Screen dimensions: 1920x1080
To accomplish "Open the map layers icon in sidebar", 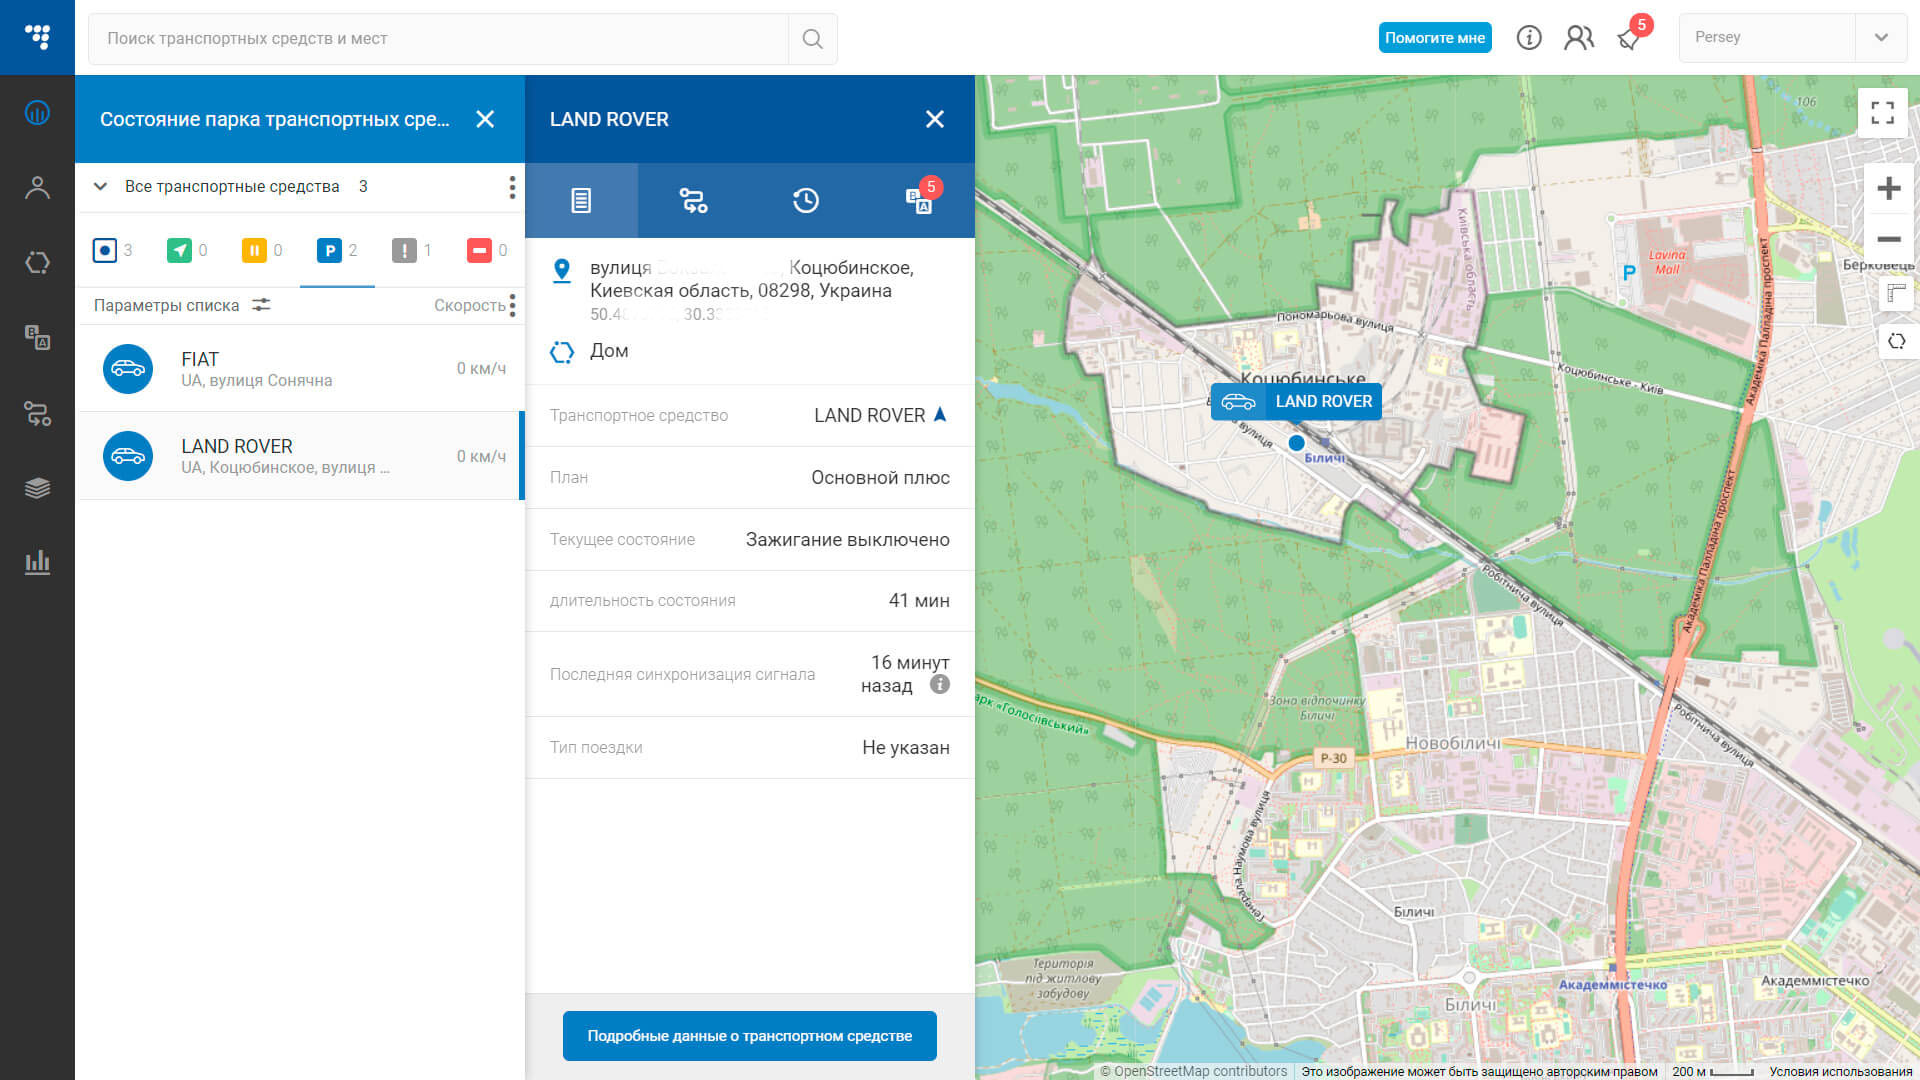I will pyautogui.click(x=37, y=488).
